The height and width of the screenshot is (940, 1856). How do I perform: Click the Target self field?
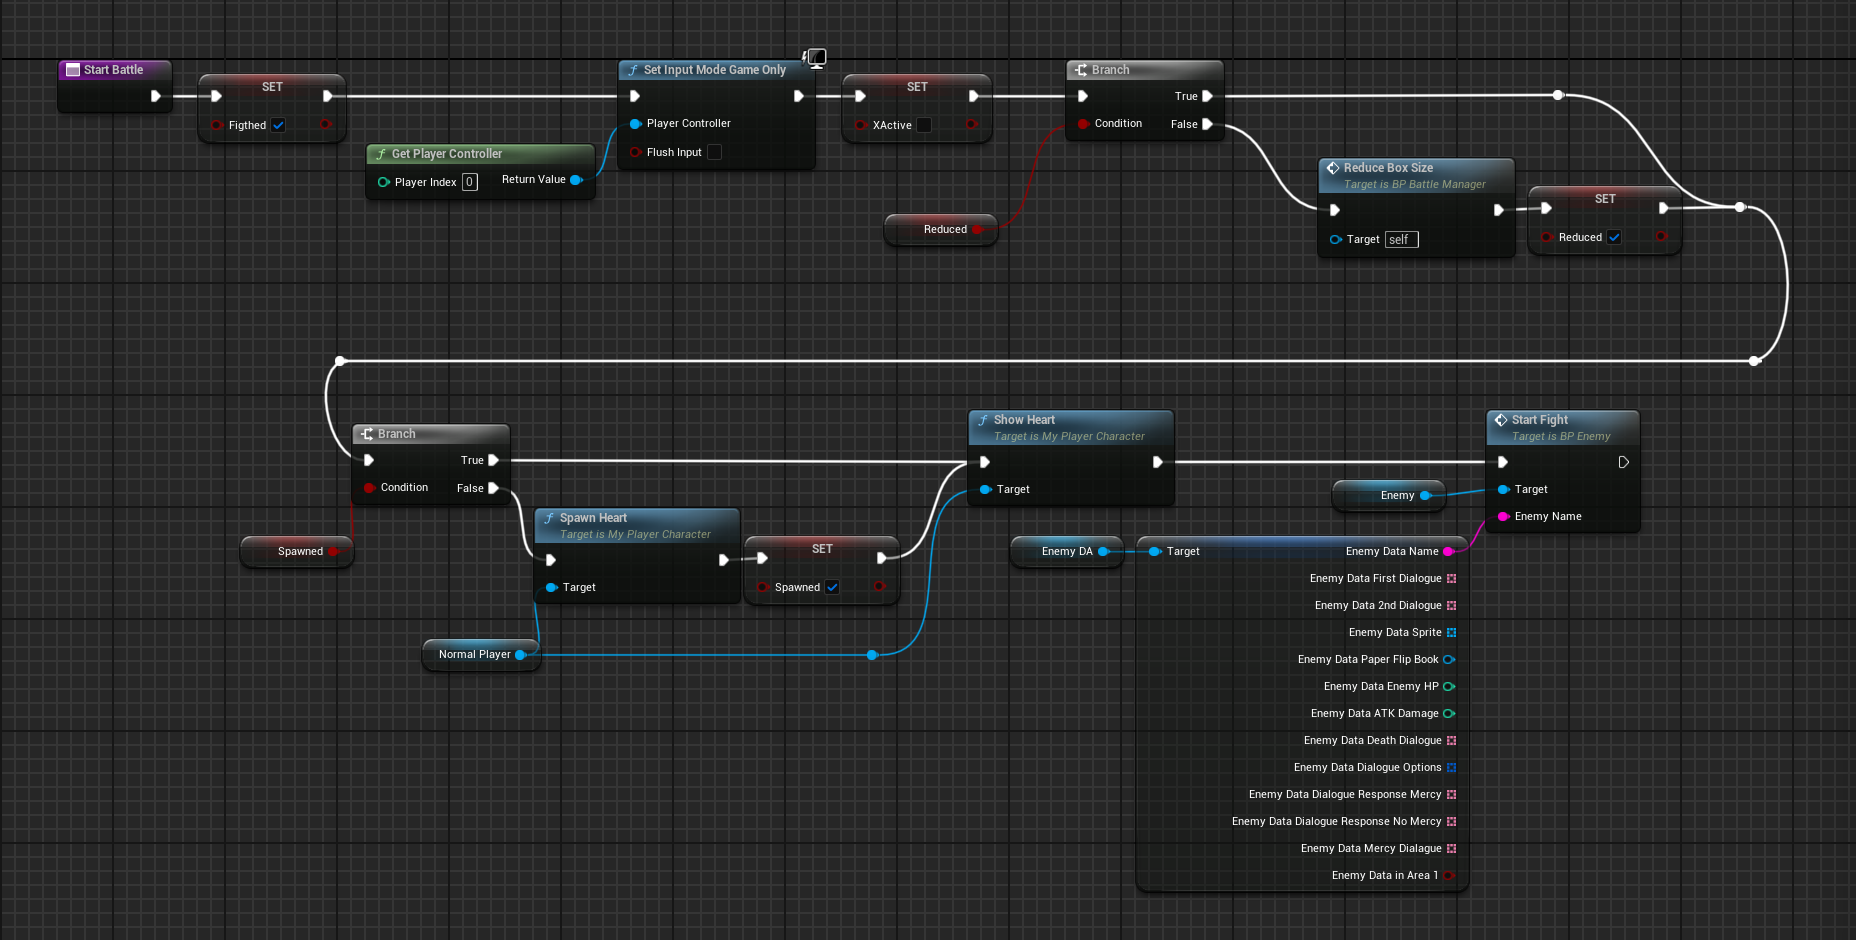point(1401,239)
